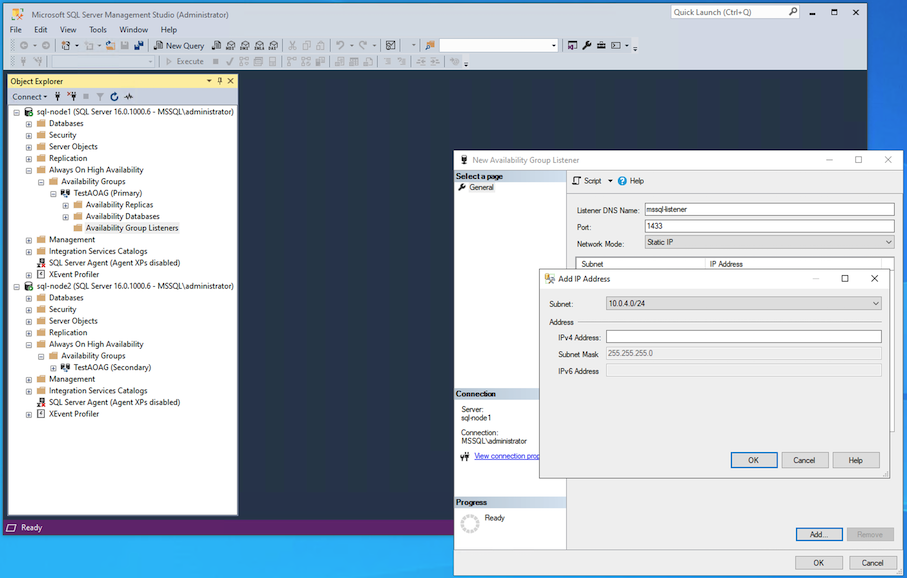This screenshot has width=907, height=578.
Task: Open the Help menu in menu bar
Action: point(169,30)
